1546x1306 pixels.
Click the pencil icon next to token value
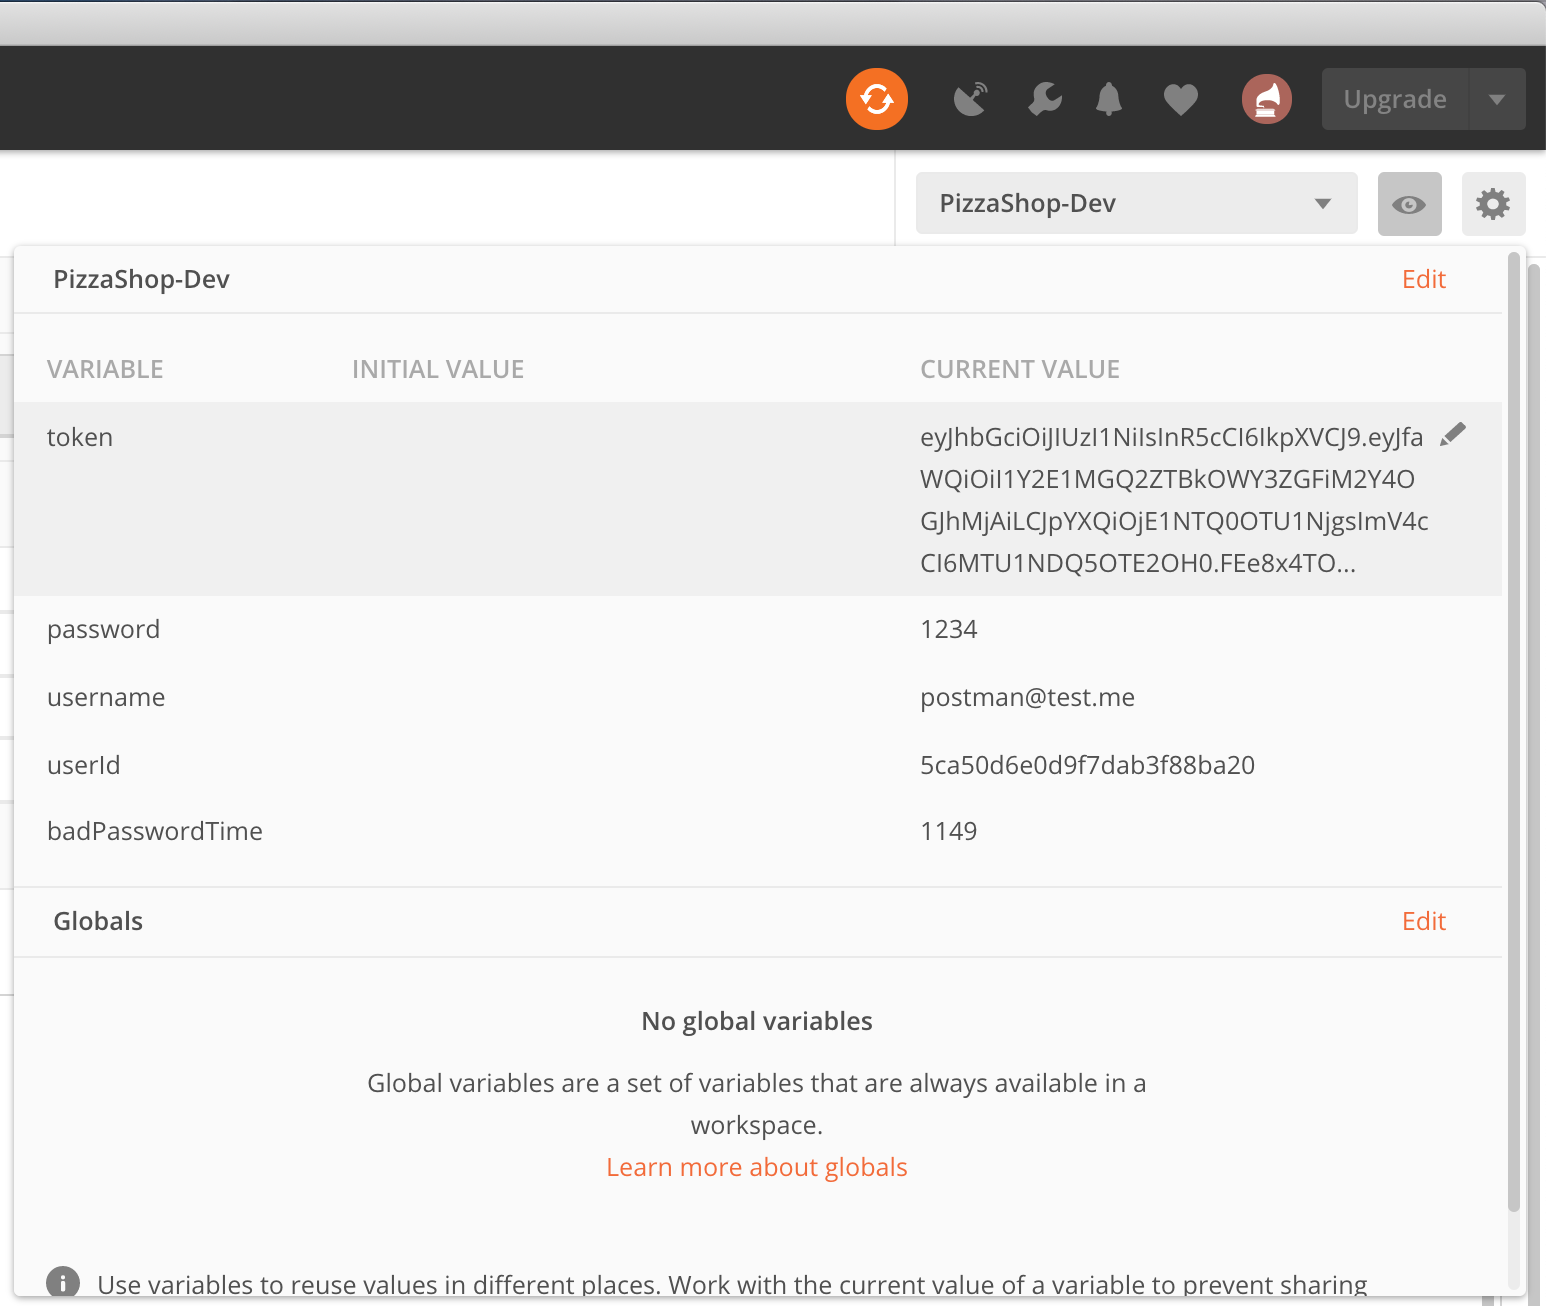[1453, 435]
